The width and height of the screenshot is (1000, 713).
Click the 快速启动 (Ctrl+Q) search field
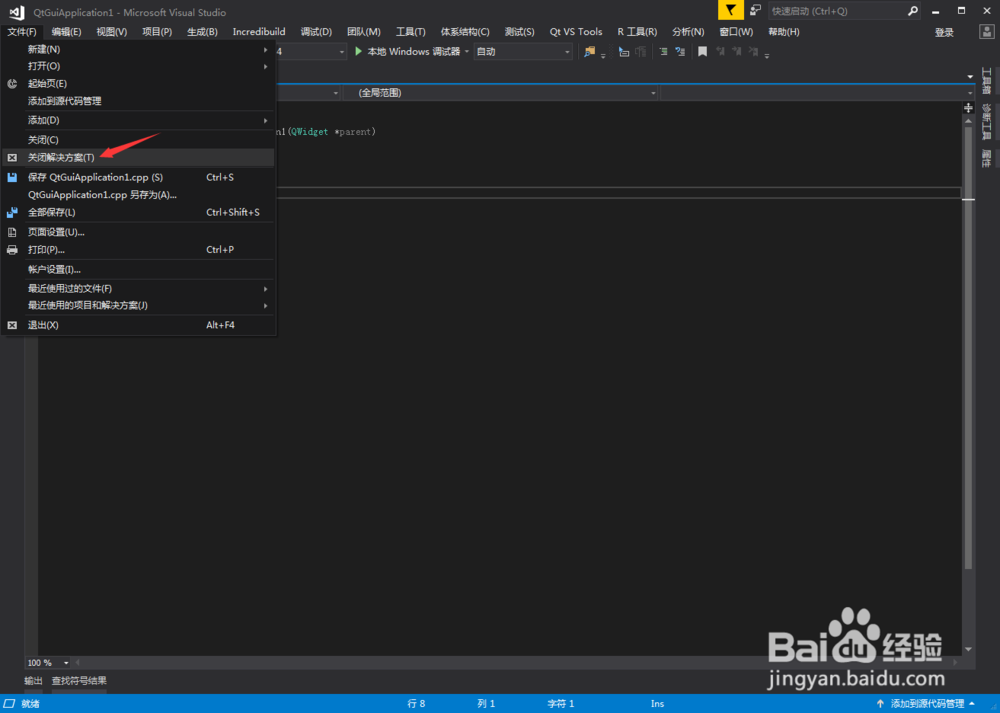pyautogui.click(x=837, y=11)
